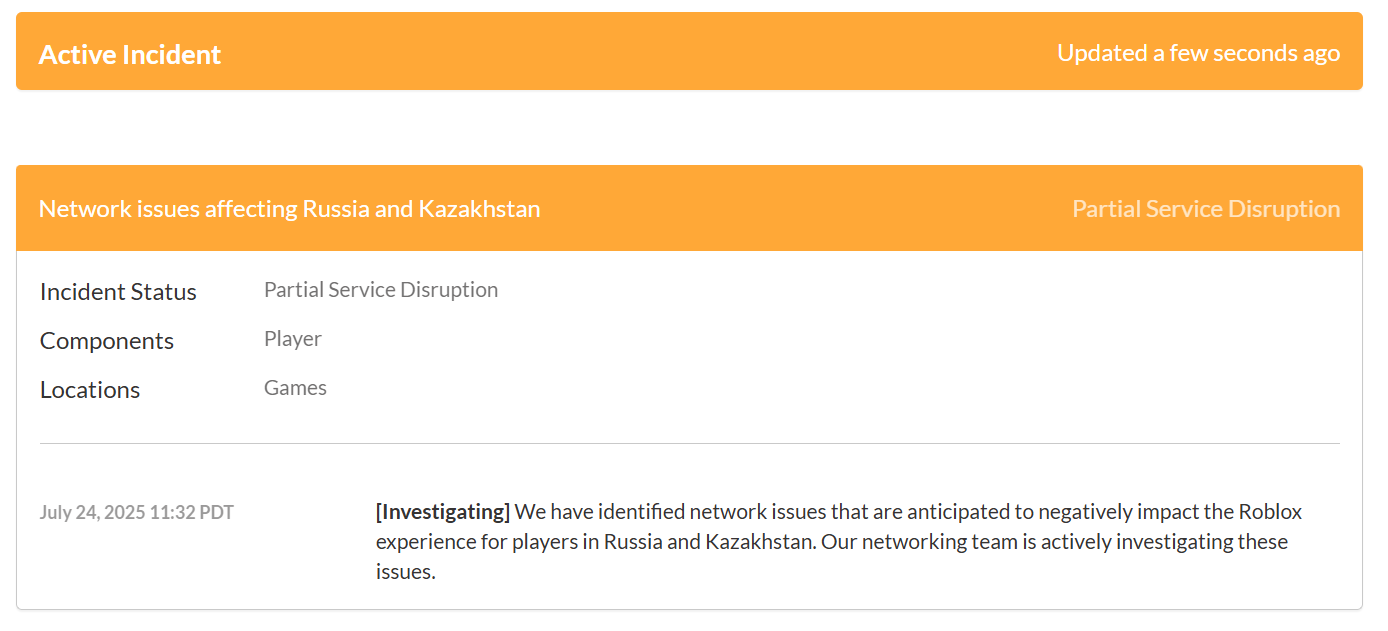
Task: Click the divider line above the incident update
Action: pyautogui.click(x=689, y=443)
